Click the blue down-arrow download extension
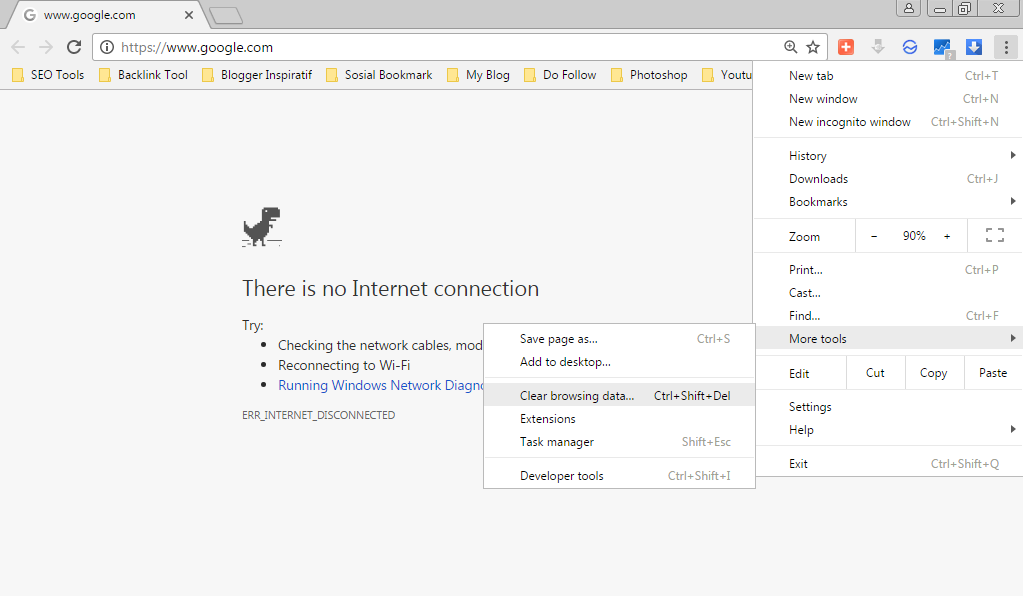 pyautogui.click(x=973, y=46)
